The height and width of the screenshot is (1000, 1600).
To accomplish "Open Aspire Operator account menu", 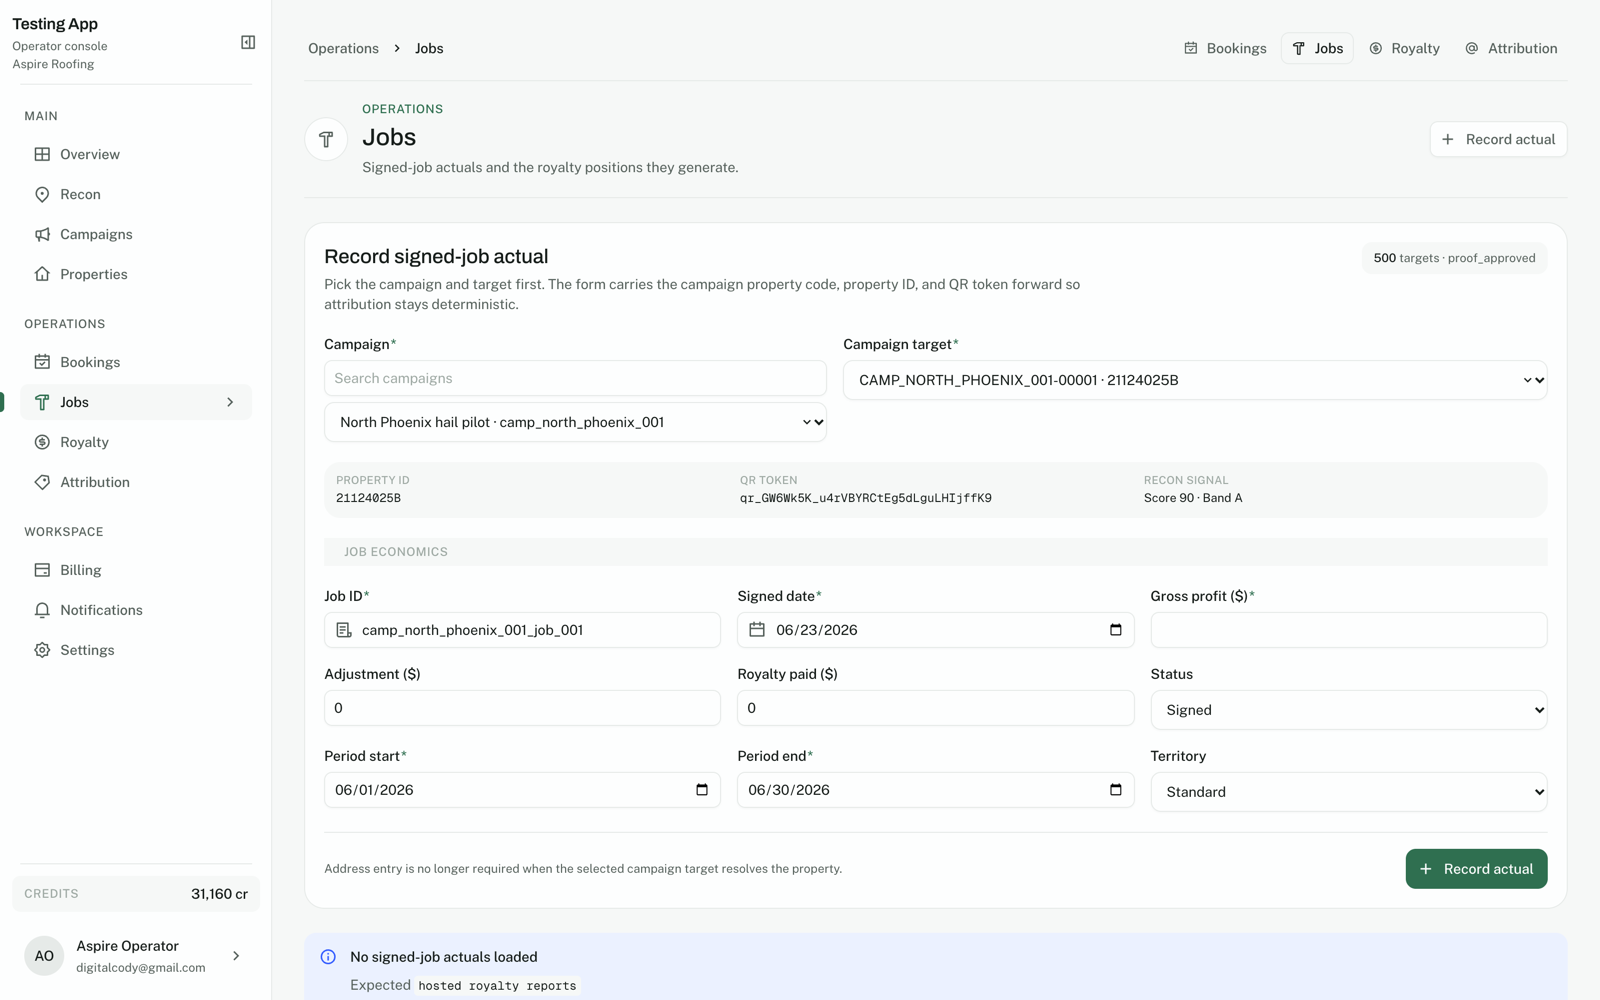I will pos(136,956).
